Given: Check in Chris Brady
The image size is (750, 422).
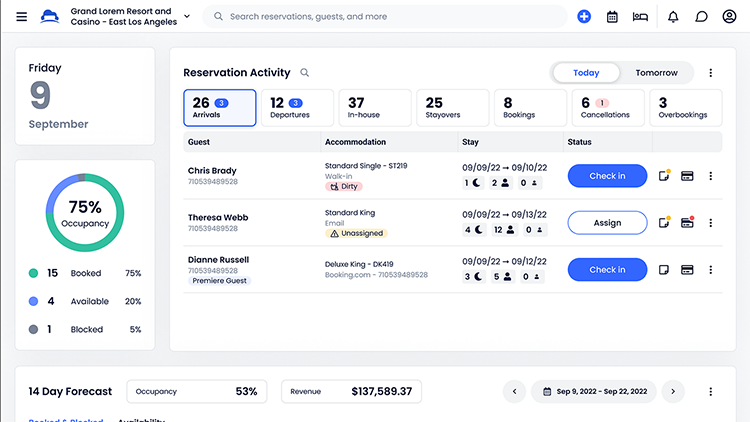Looking at the screenshot, I should tap(607, 176).
